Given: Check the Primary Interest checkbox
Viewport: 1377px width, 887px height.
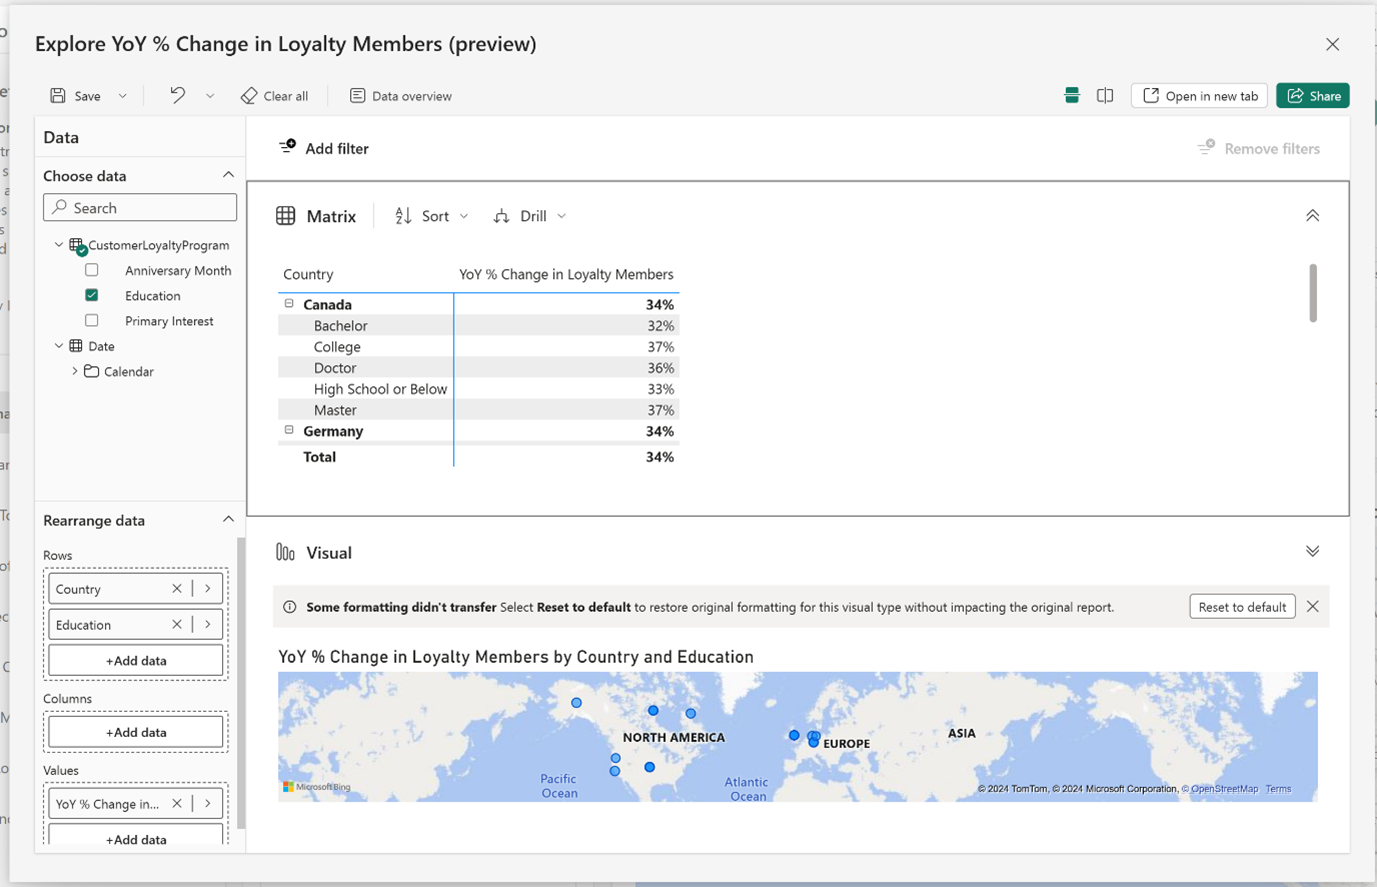Looking at the screenshot, I should click(x=92, y=320).
